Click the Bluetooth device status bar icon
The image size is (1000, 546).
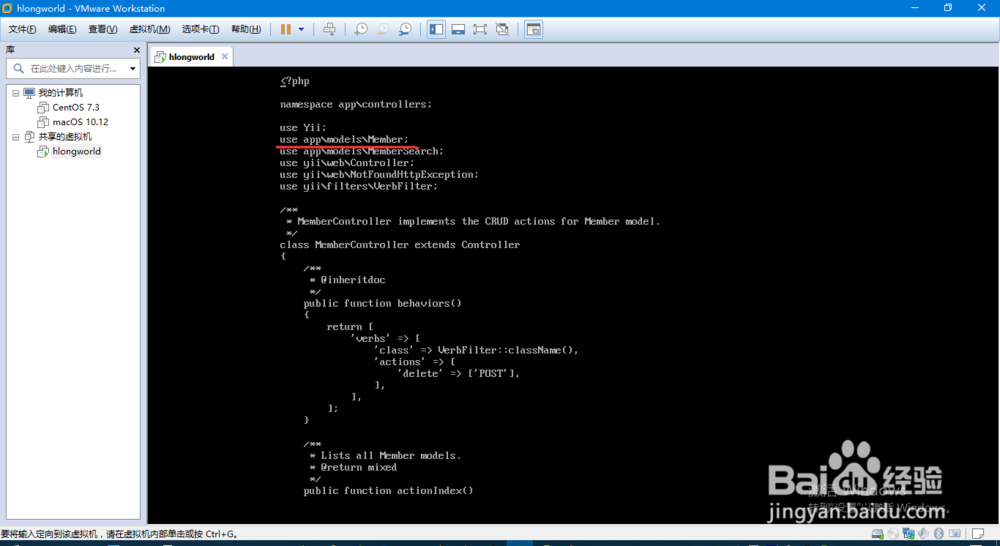pos(938,534)
